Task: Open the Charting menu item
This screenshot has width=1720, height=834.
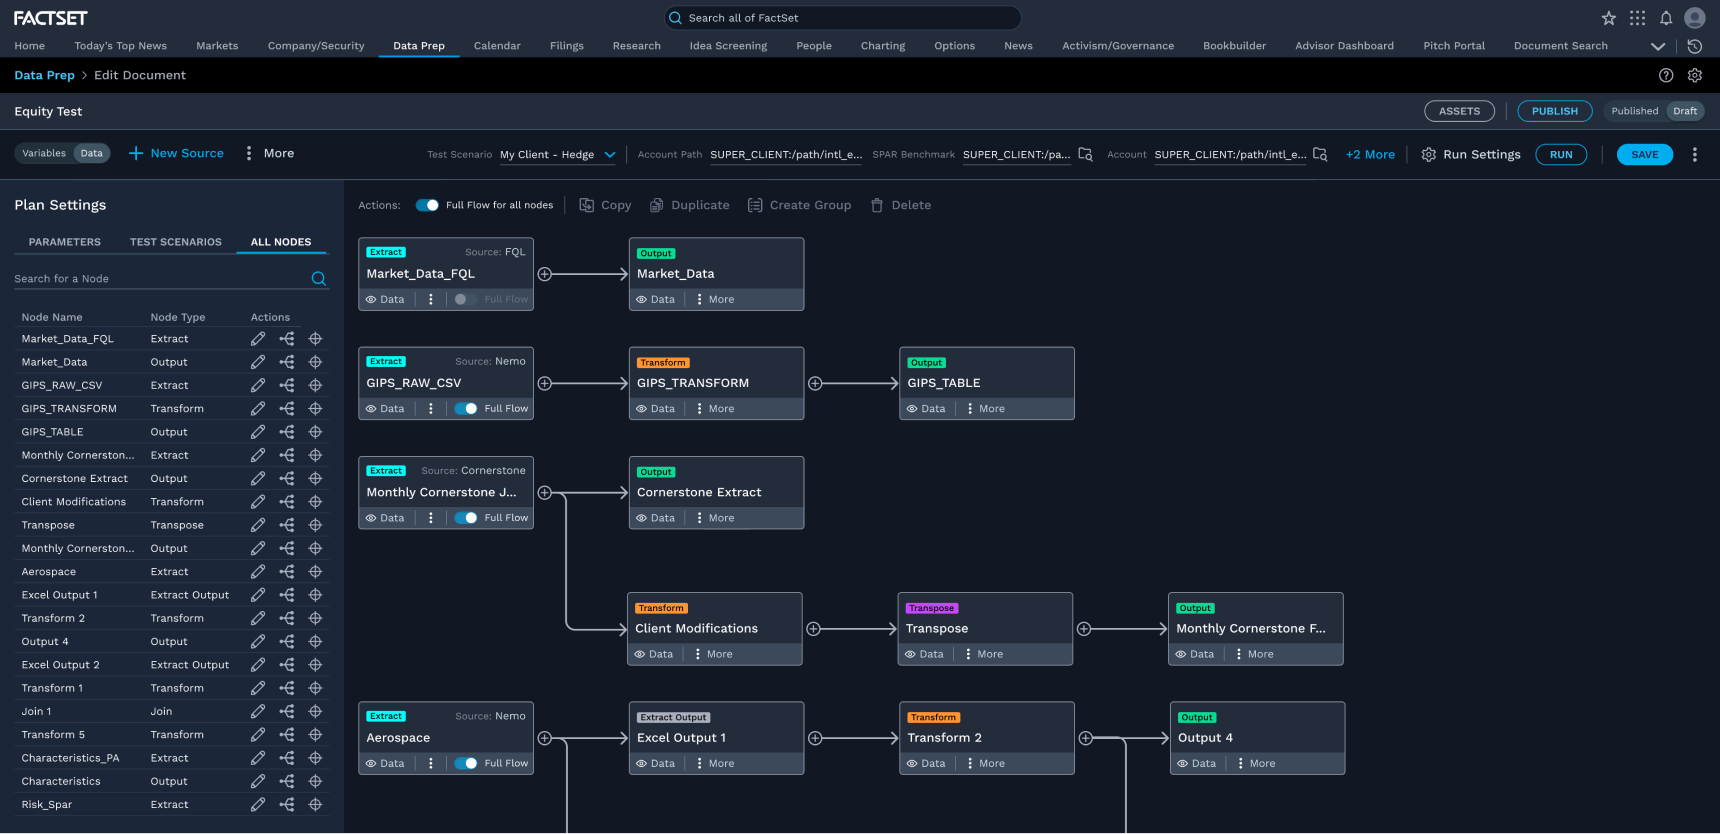Action: pyautogui.click(x=883, y=46)
